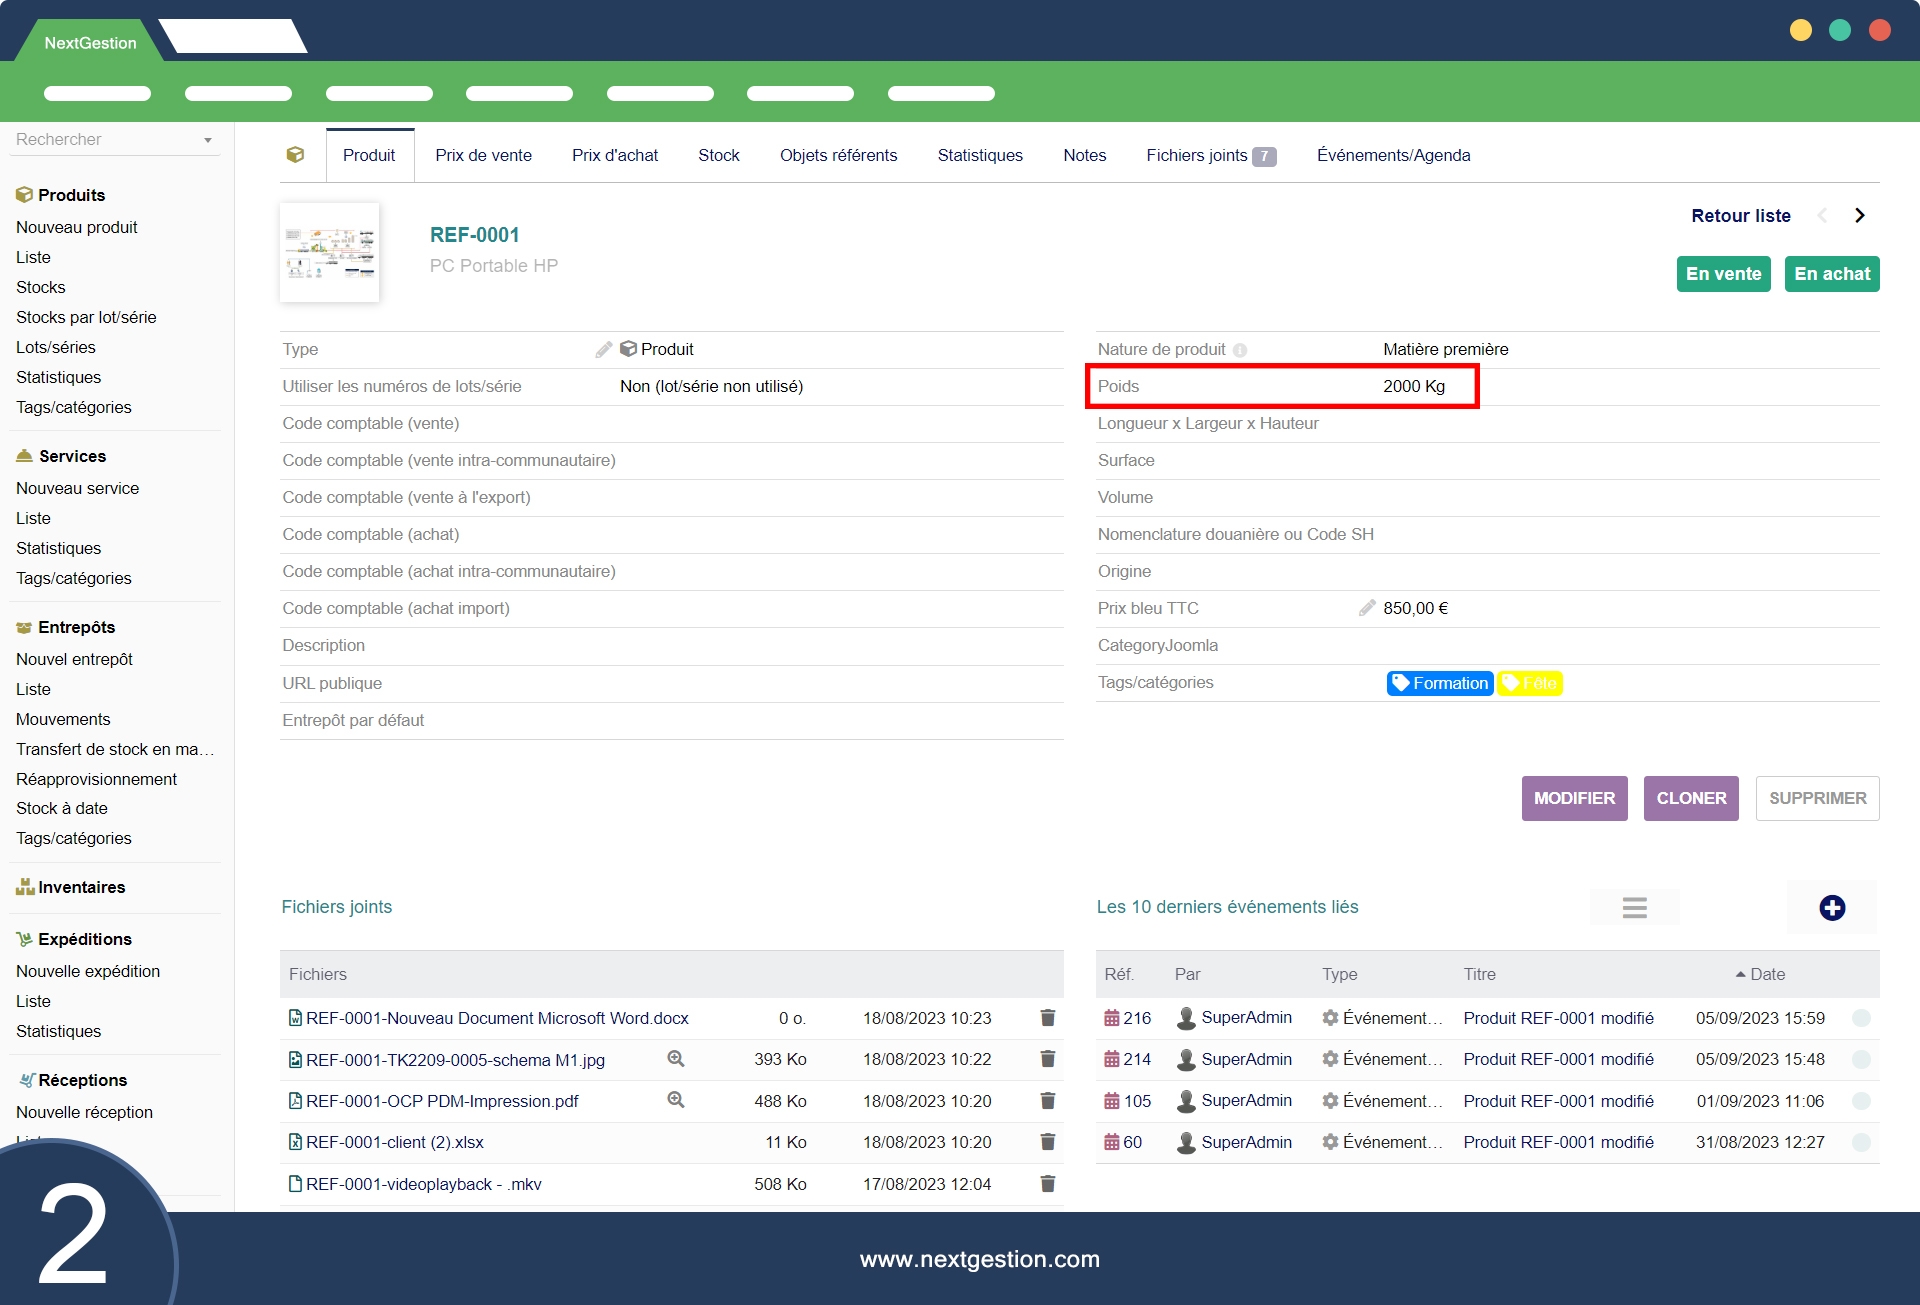Click the pencil icon beside Type
The image size is (1920, 1305).
(x=603, y=349)
